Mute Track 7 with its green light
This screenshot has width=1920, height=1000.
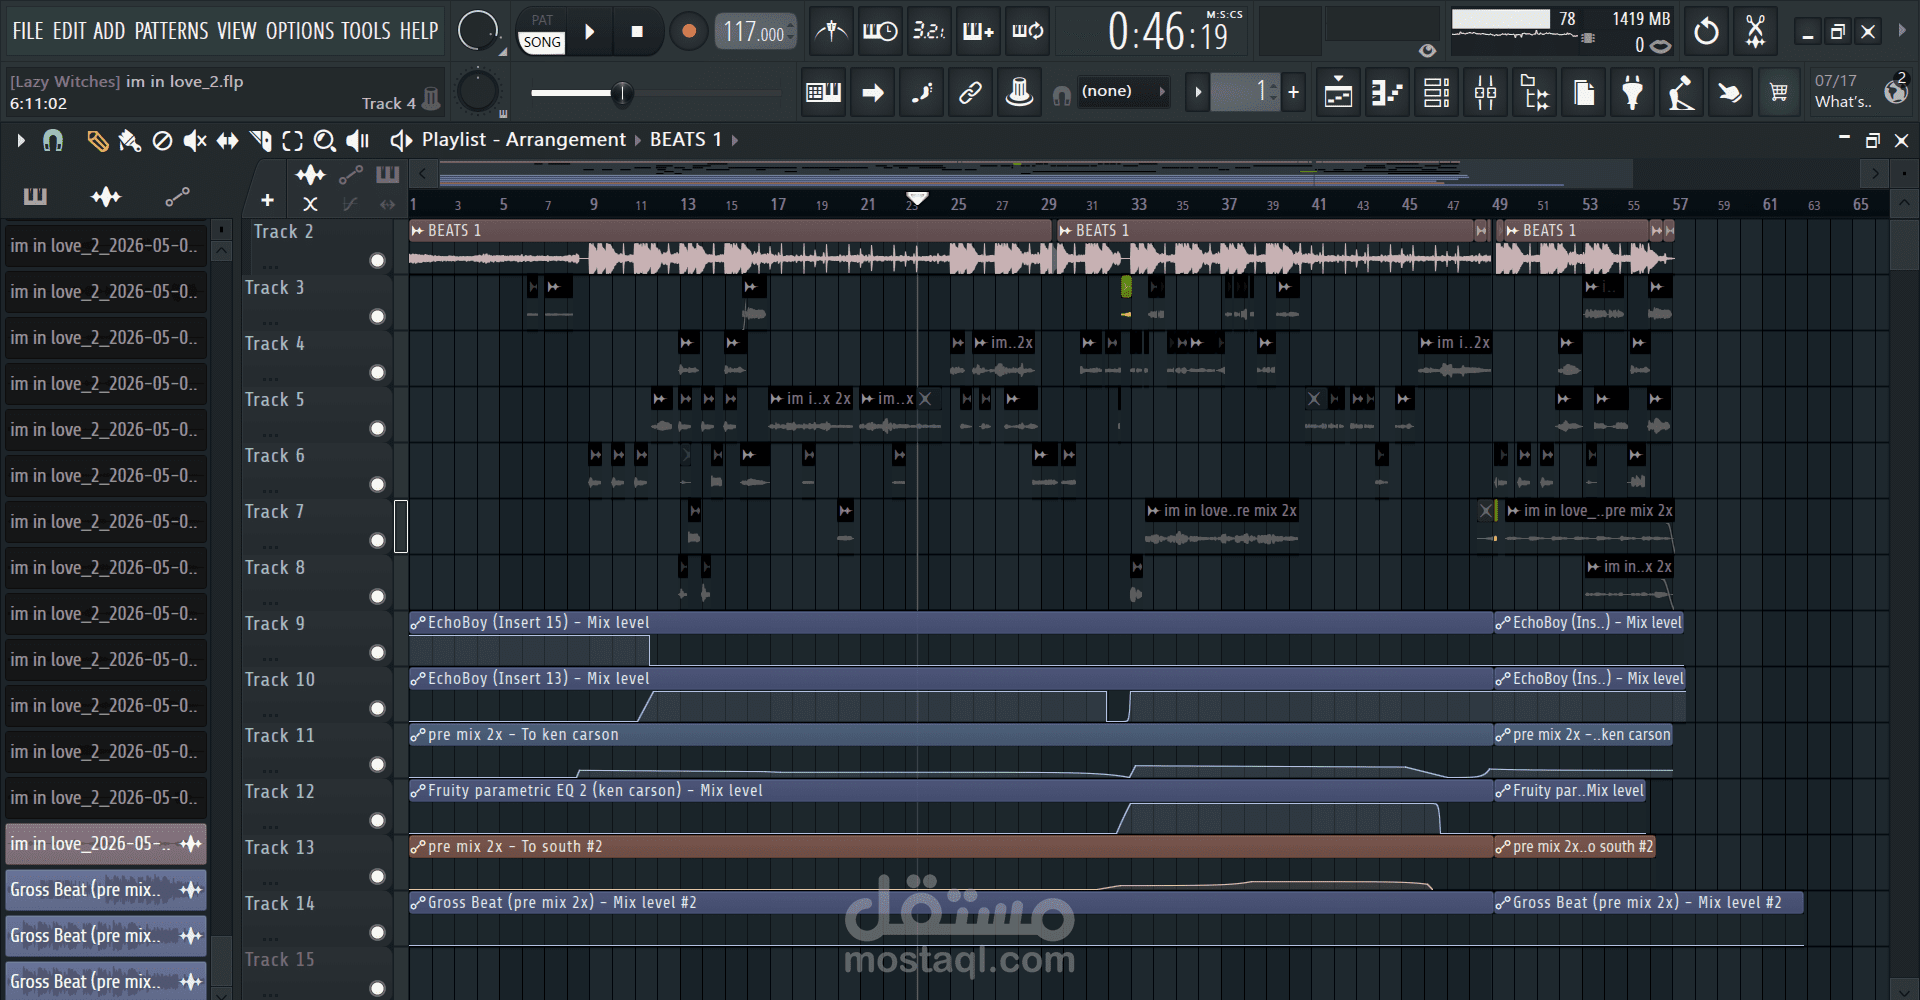coord(377,541)
